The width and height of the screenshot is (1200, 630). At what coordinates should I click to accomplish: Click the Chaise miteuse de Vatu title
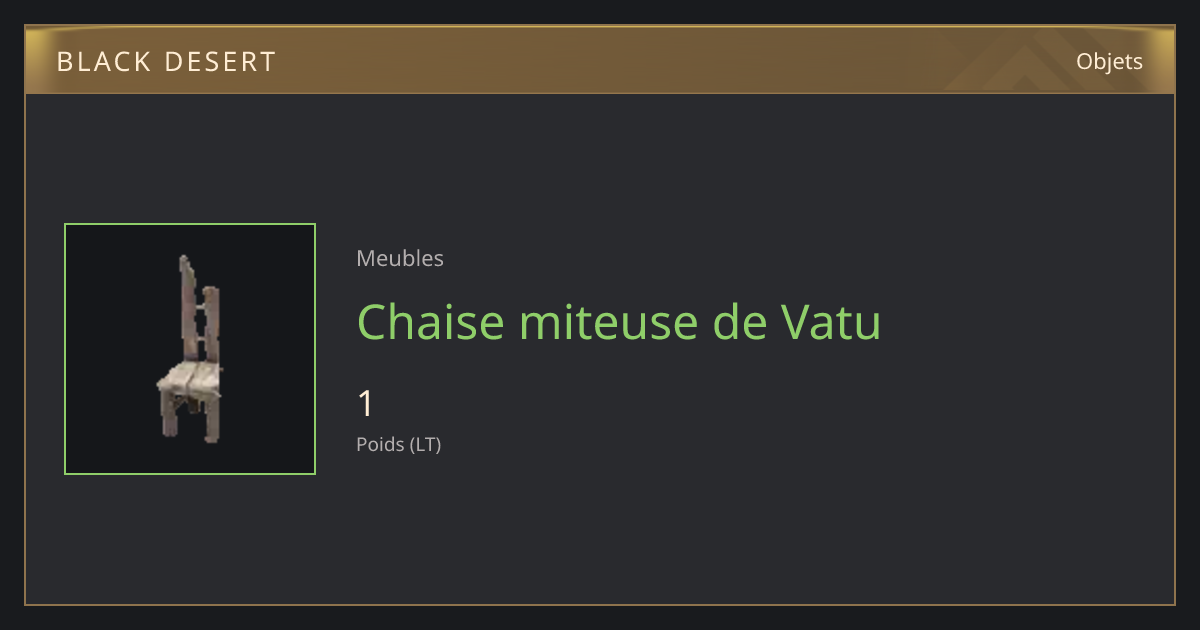click(x=619, y=322)
